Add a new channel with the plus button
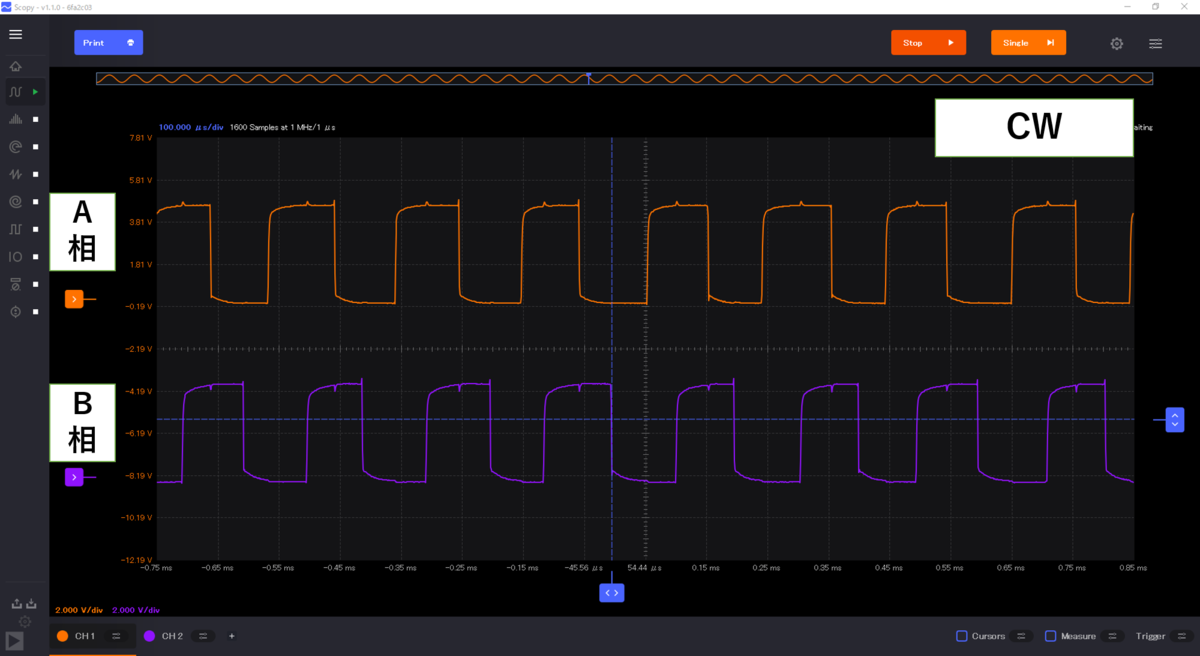This screenshot has width=1200, height=656. [232, 636]
